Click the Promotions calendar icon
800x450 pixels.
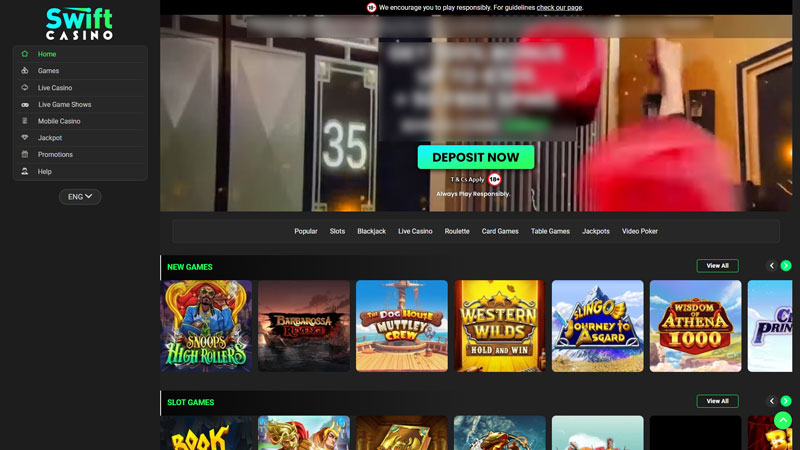point(24,154)
